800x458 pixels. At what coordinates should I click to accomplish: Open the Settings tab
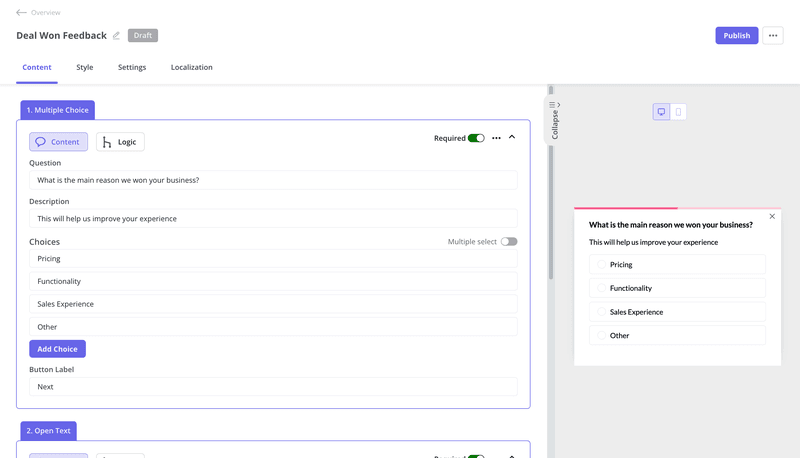(x=132, y=67)
